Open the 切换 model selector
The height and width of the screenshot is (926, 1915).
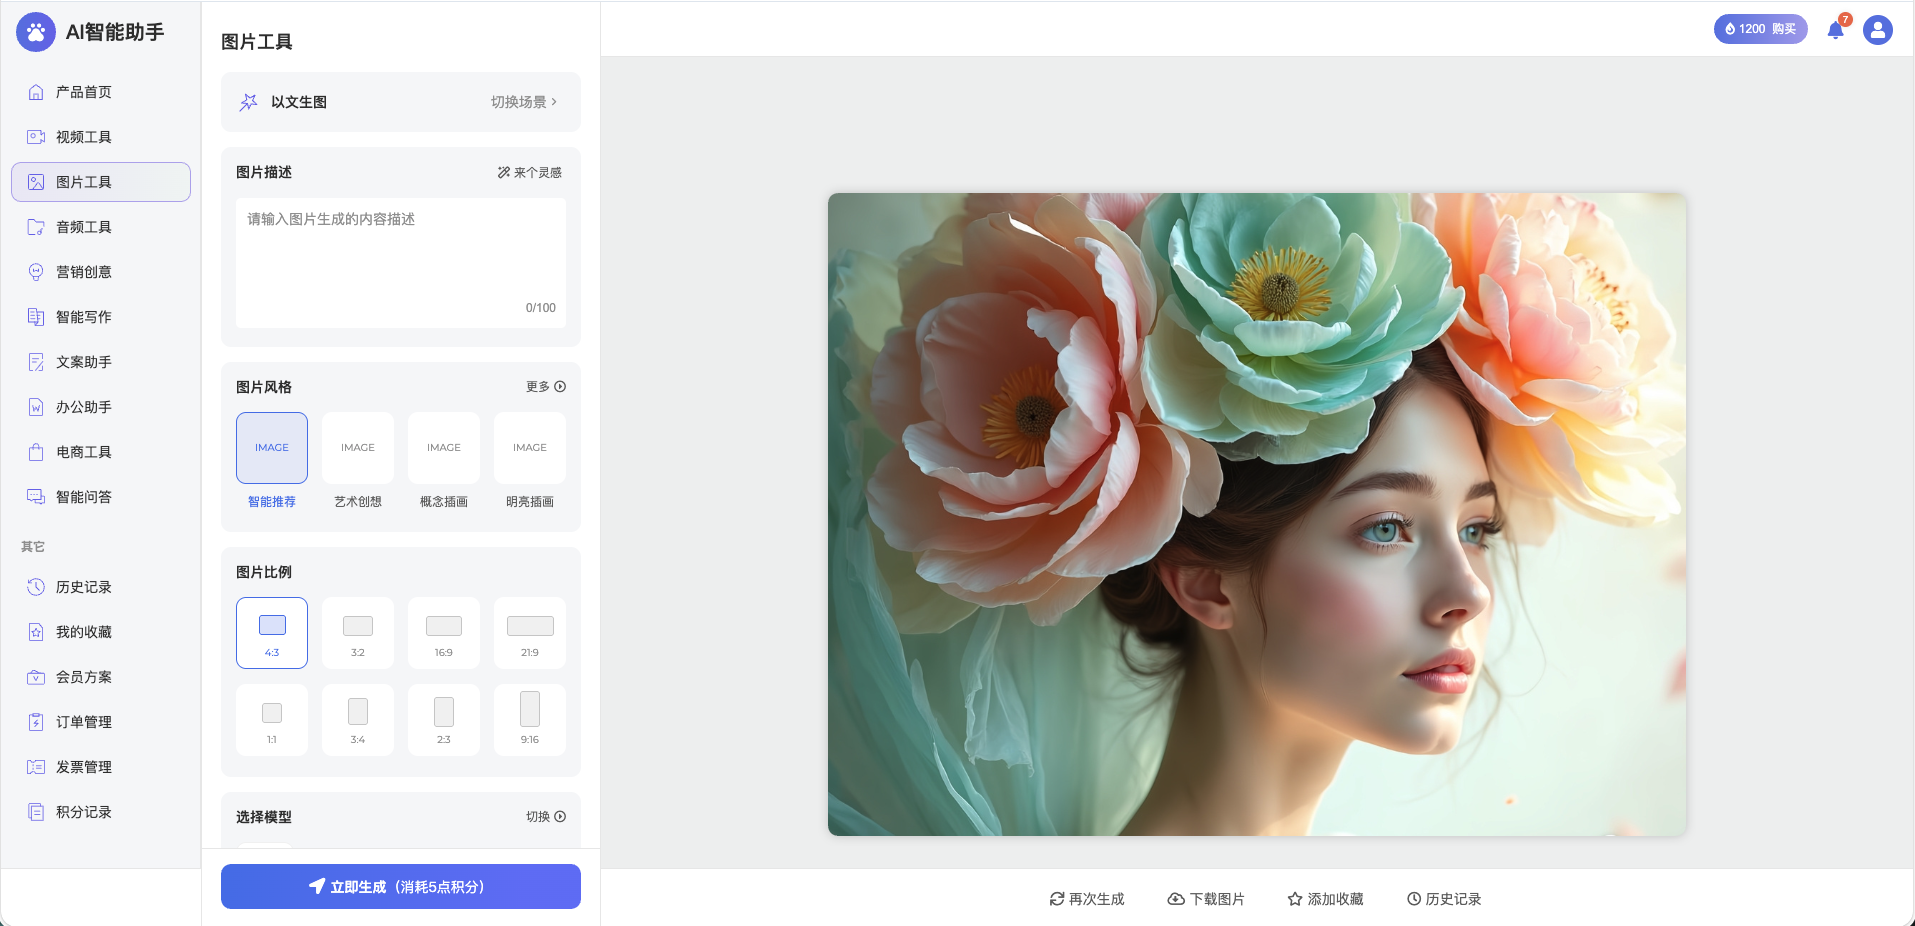(x=546, y=817)
